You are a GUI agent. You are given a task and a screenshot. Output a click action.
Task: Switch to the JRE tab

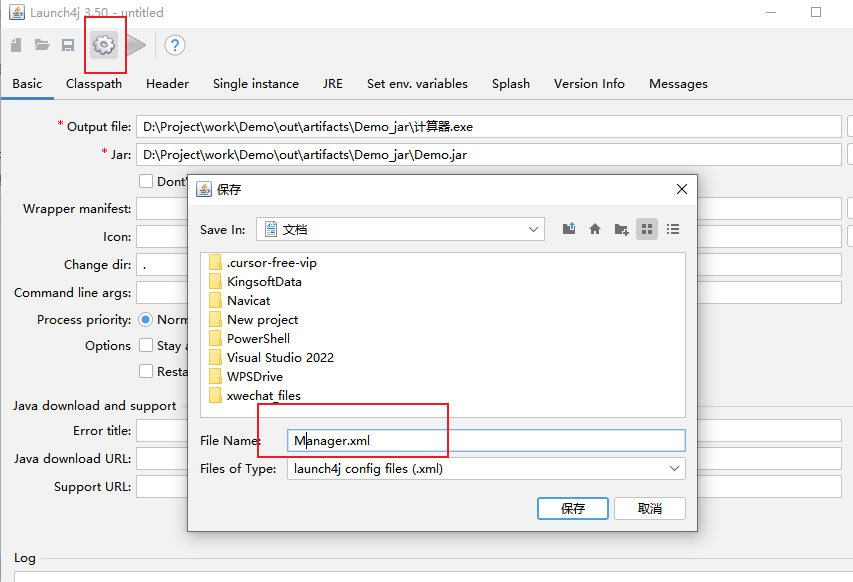(332, 84)
